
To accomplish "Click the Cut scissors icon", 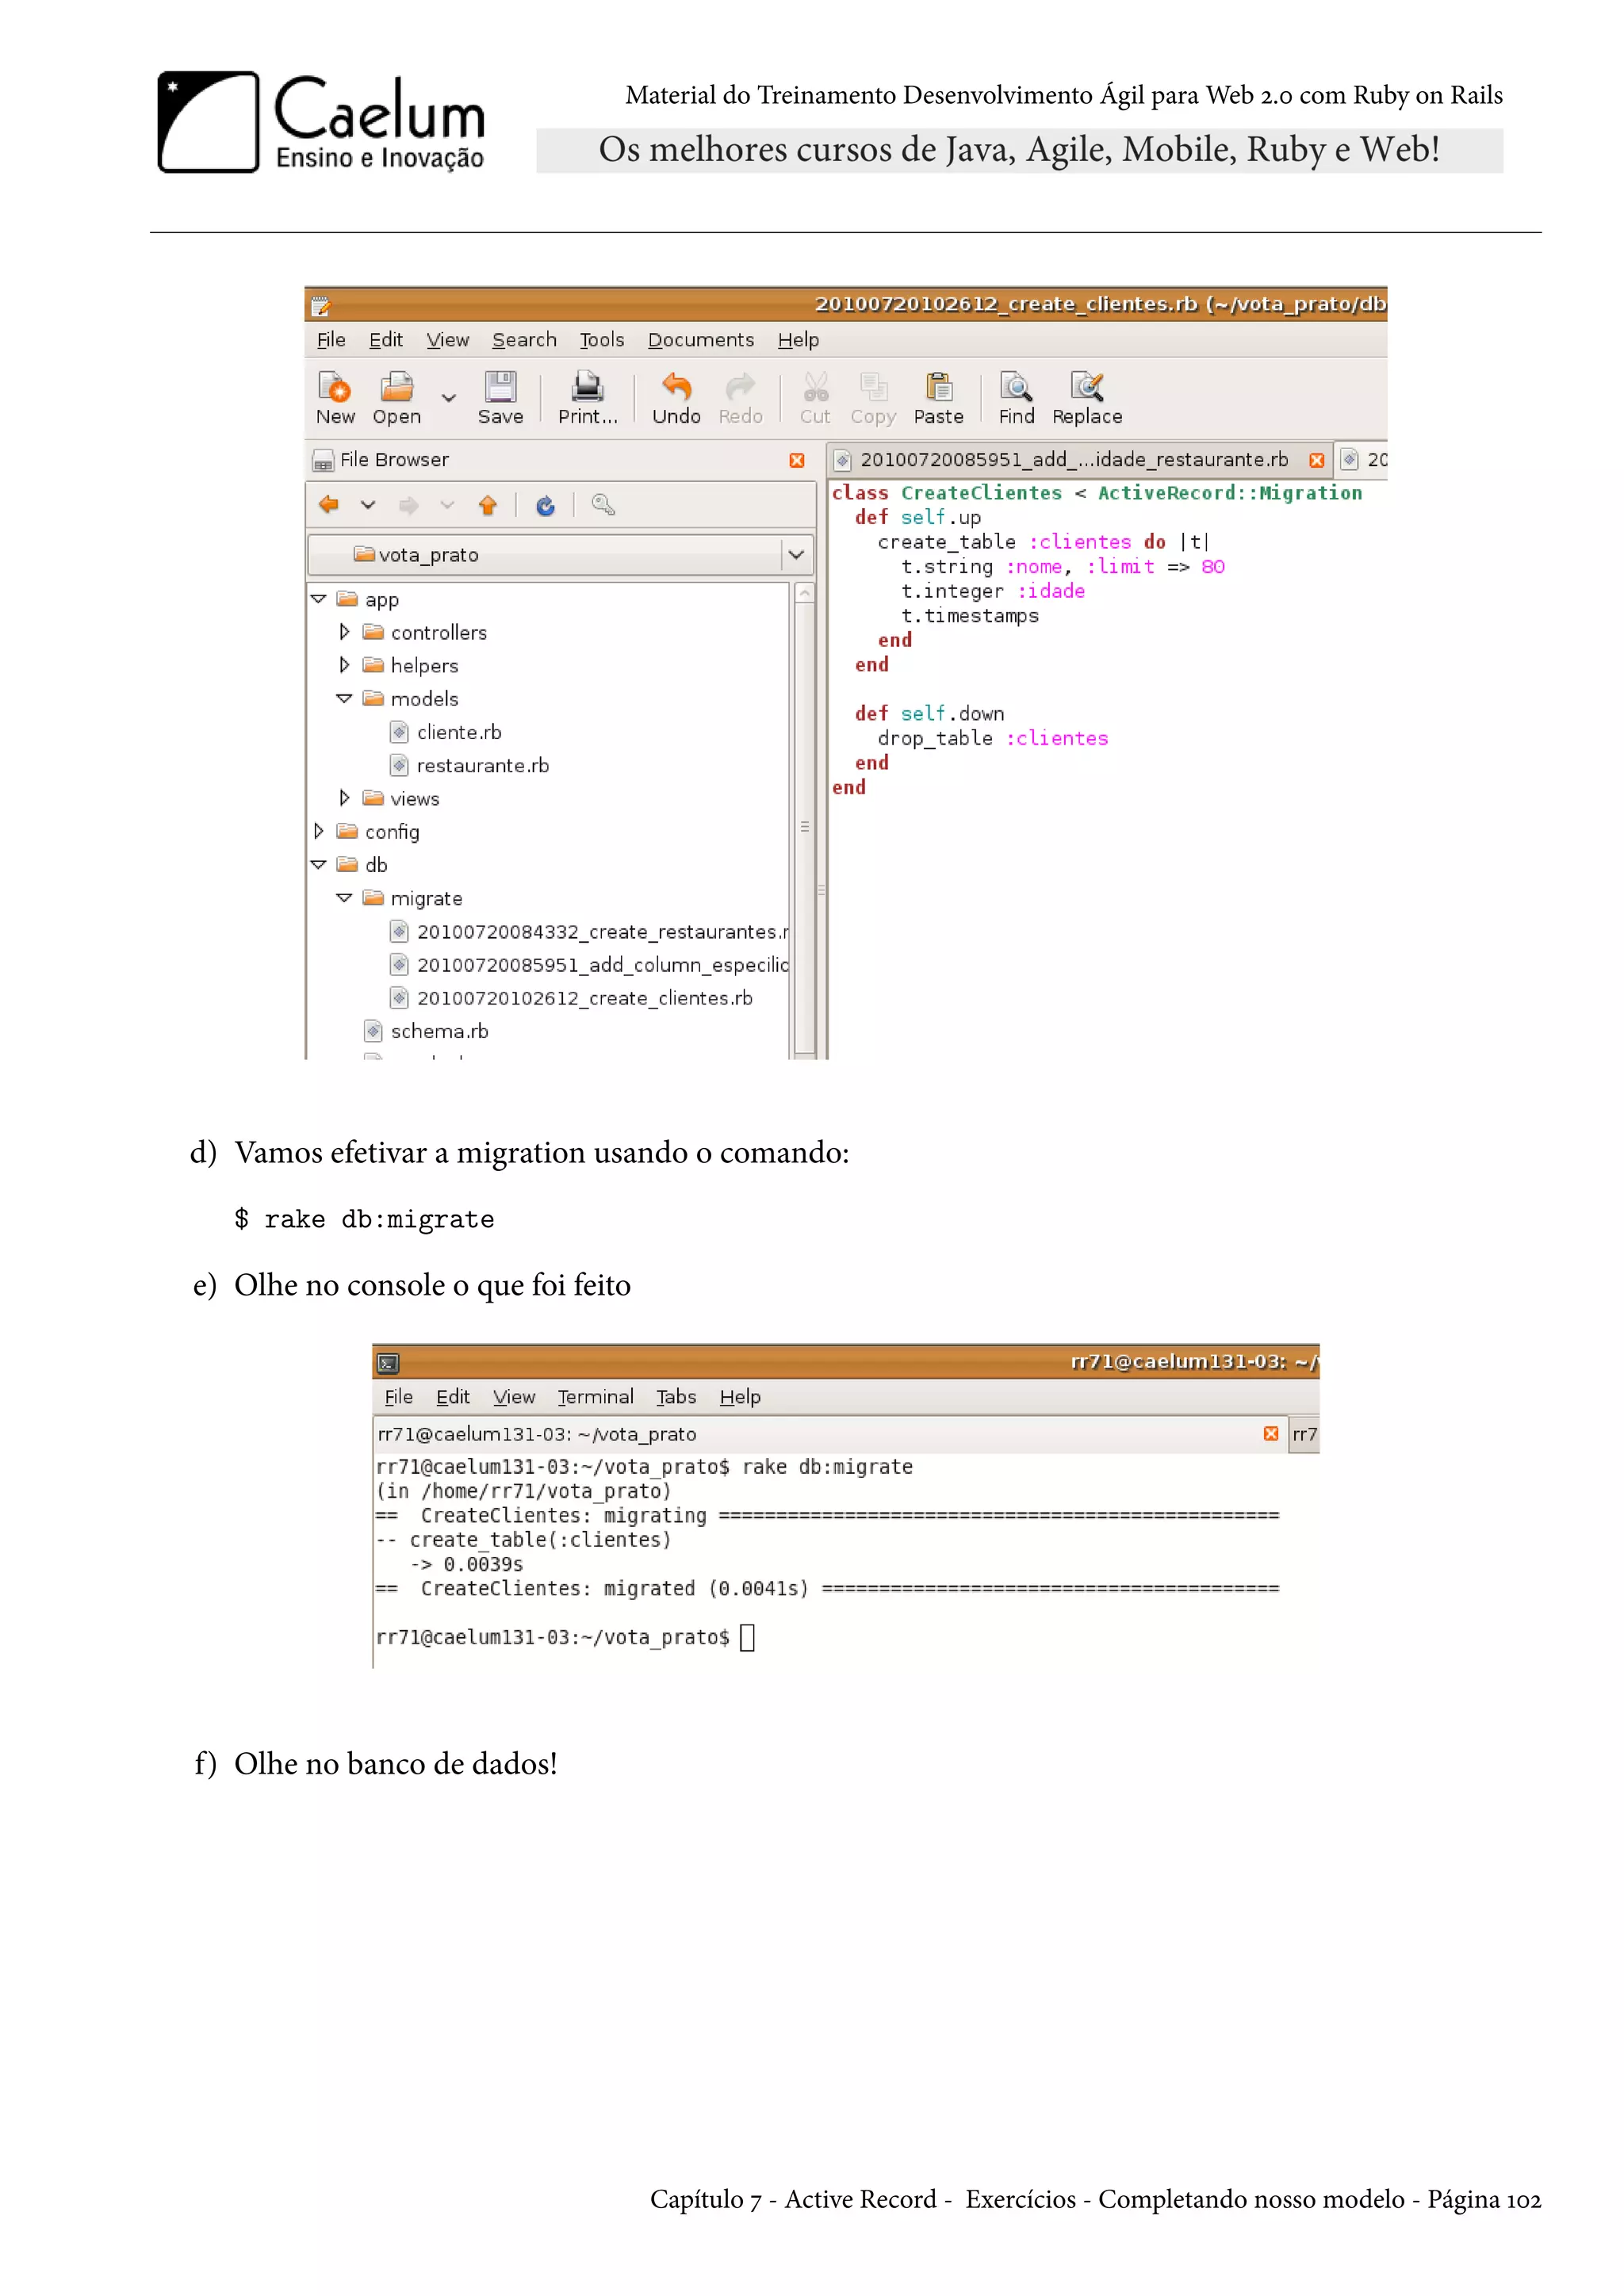I will tap(816, 387).
